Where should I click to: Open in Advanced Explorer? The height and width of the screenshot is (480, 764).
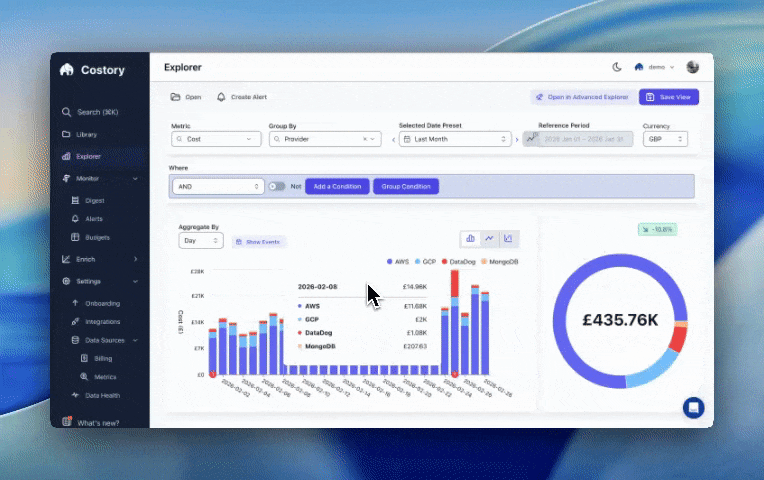582,97
